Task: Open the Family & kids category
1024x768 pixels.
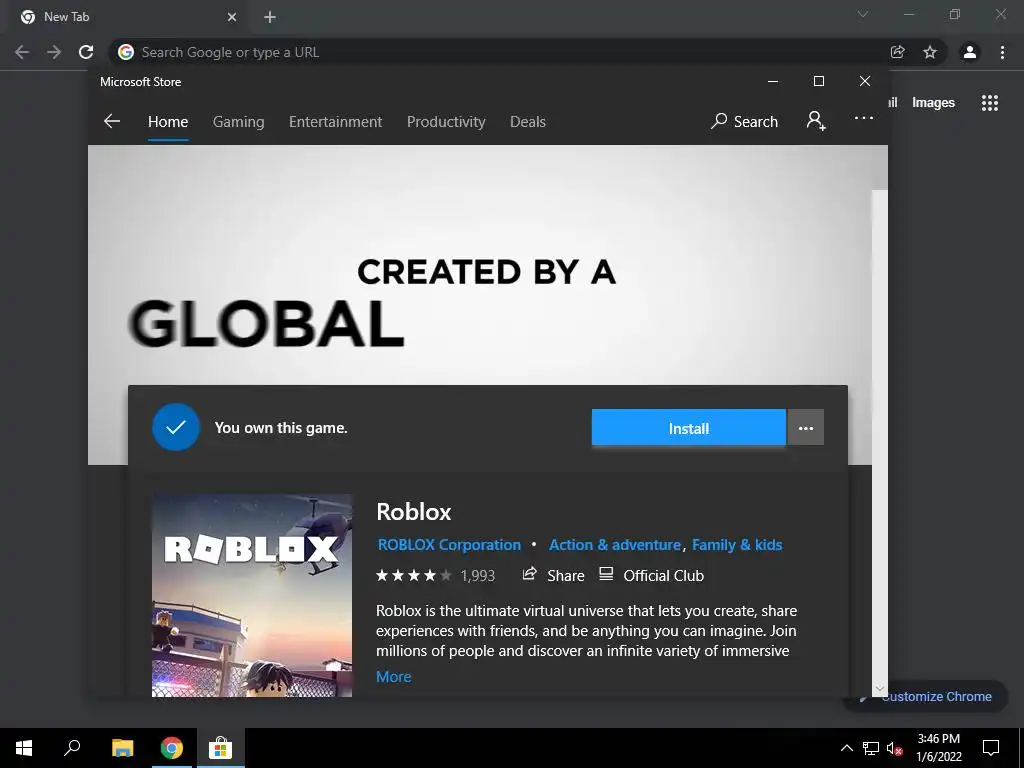Action: 737,545
